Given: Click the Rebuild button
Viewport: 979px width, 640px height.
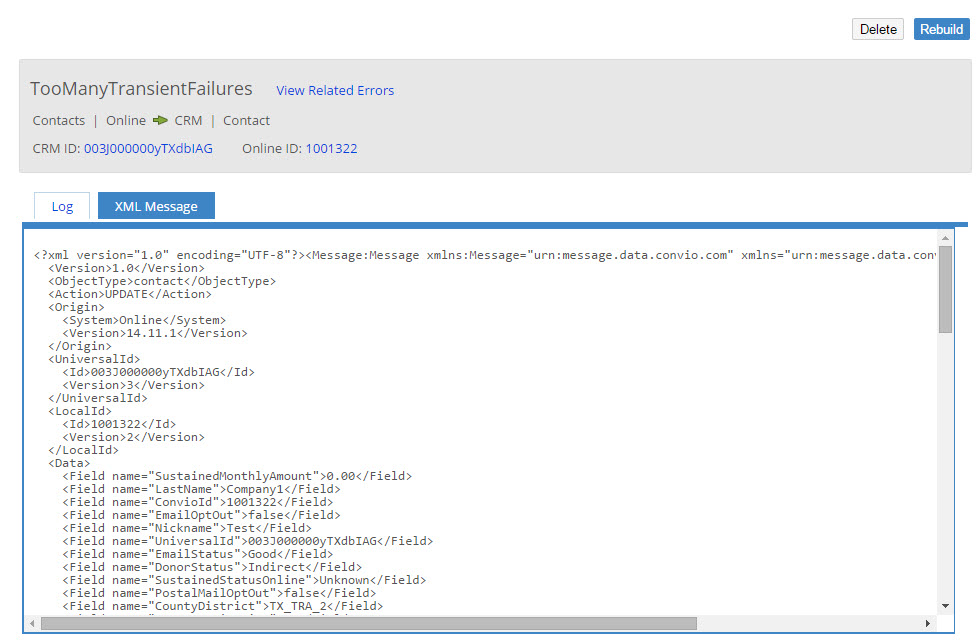Looking at the screenshot, I should coord(942,29).
